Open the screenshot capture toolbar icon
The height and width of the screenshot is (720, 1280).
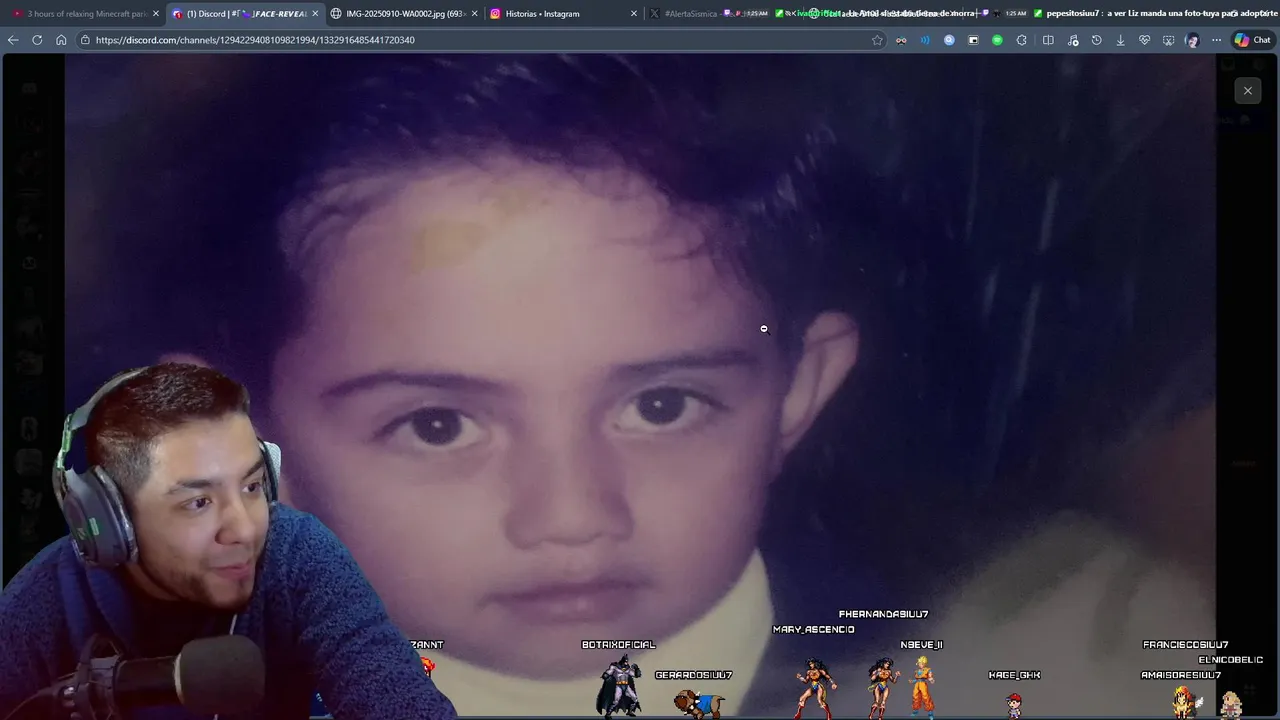[x=1168, y=40]
